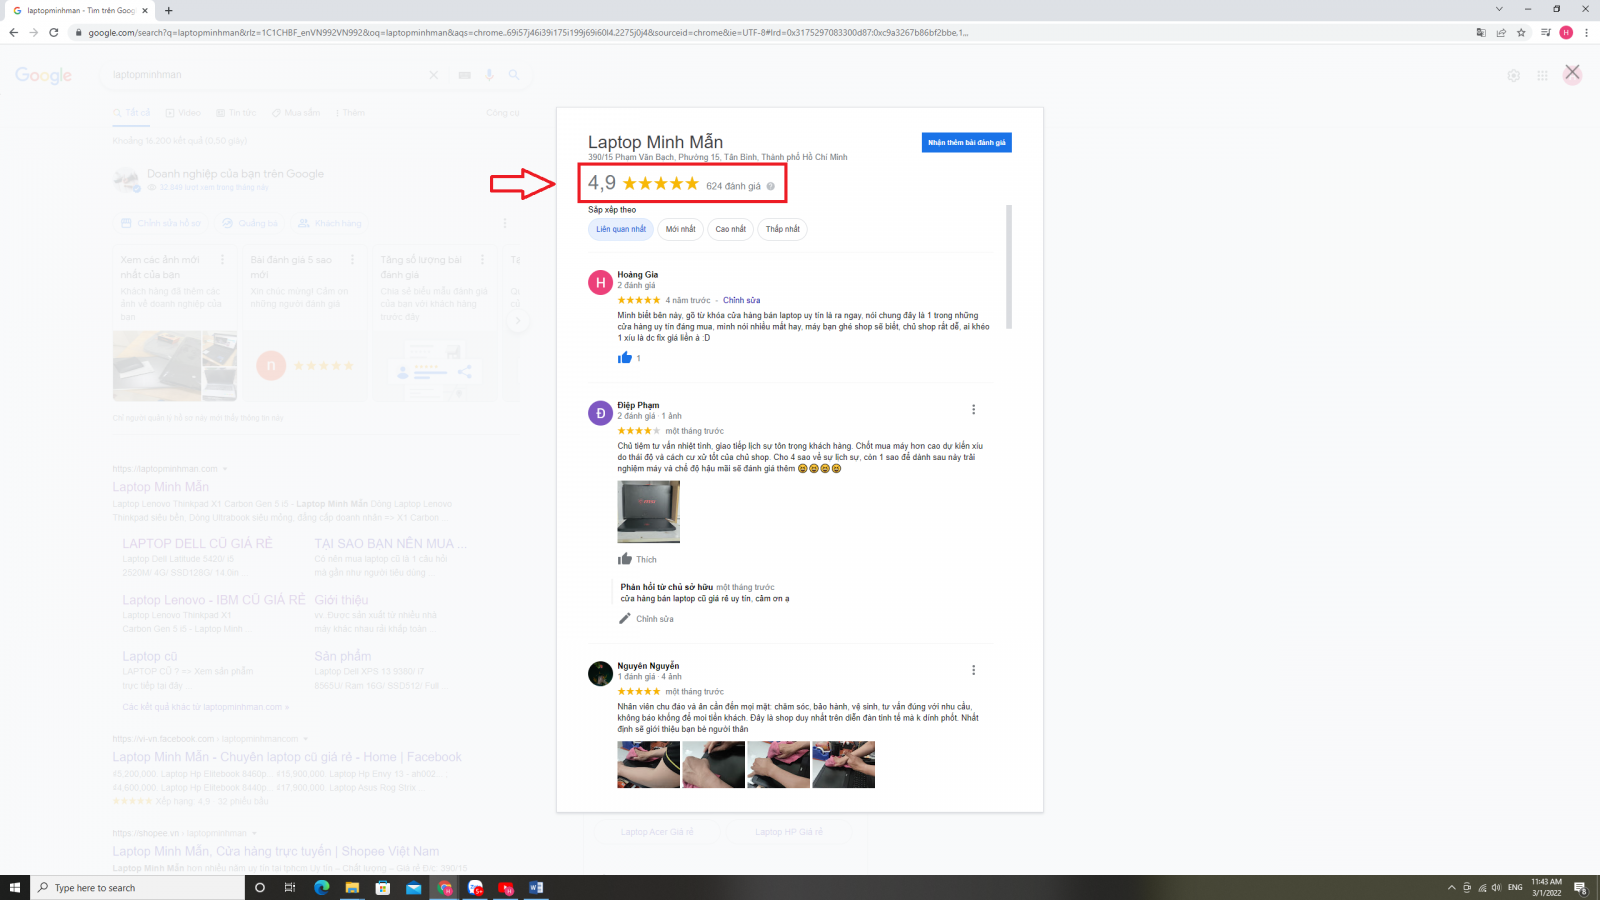Viewport: 1600px width, 900px height.
Task: Click the laptopminhman search input field
Action: pyautogui.click(x=265, y=75)
